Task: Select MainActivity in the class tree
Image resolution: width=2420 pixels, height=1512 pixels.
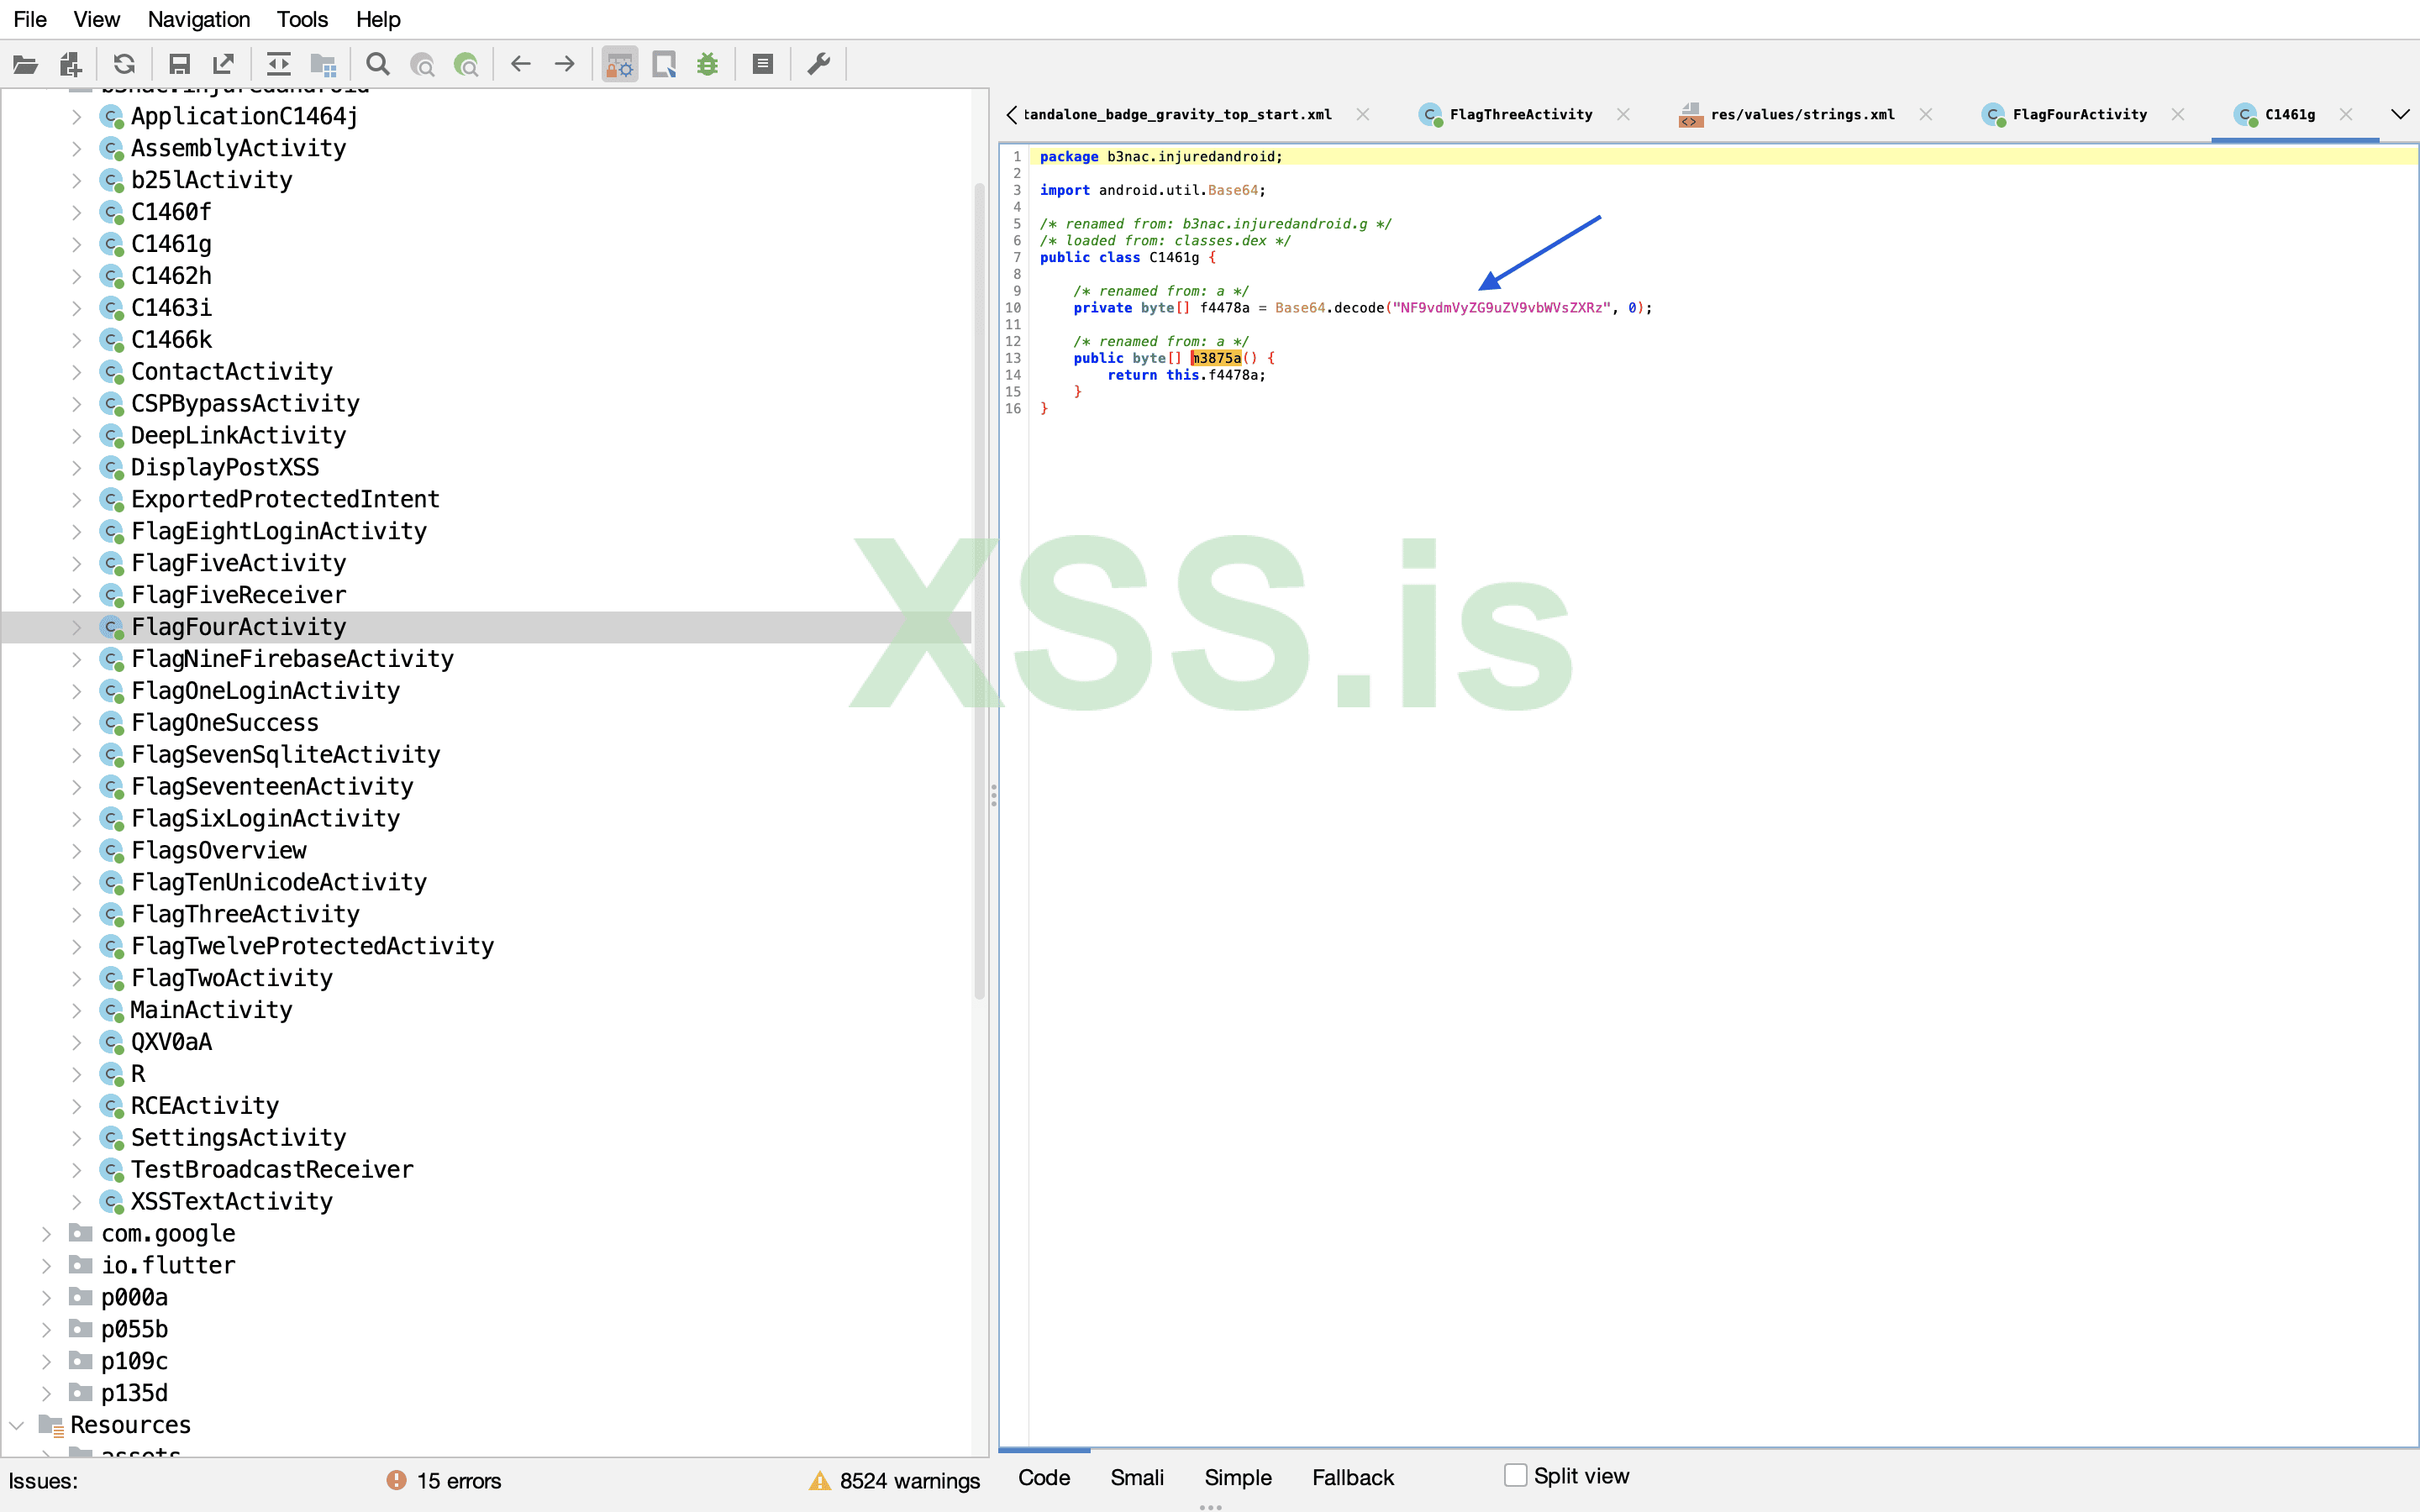Action: click(211, 1010)
